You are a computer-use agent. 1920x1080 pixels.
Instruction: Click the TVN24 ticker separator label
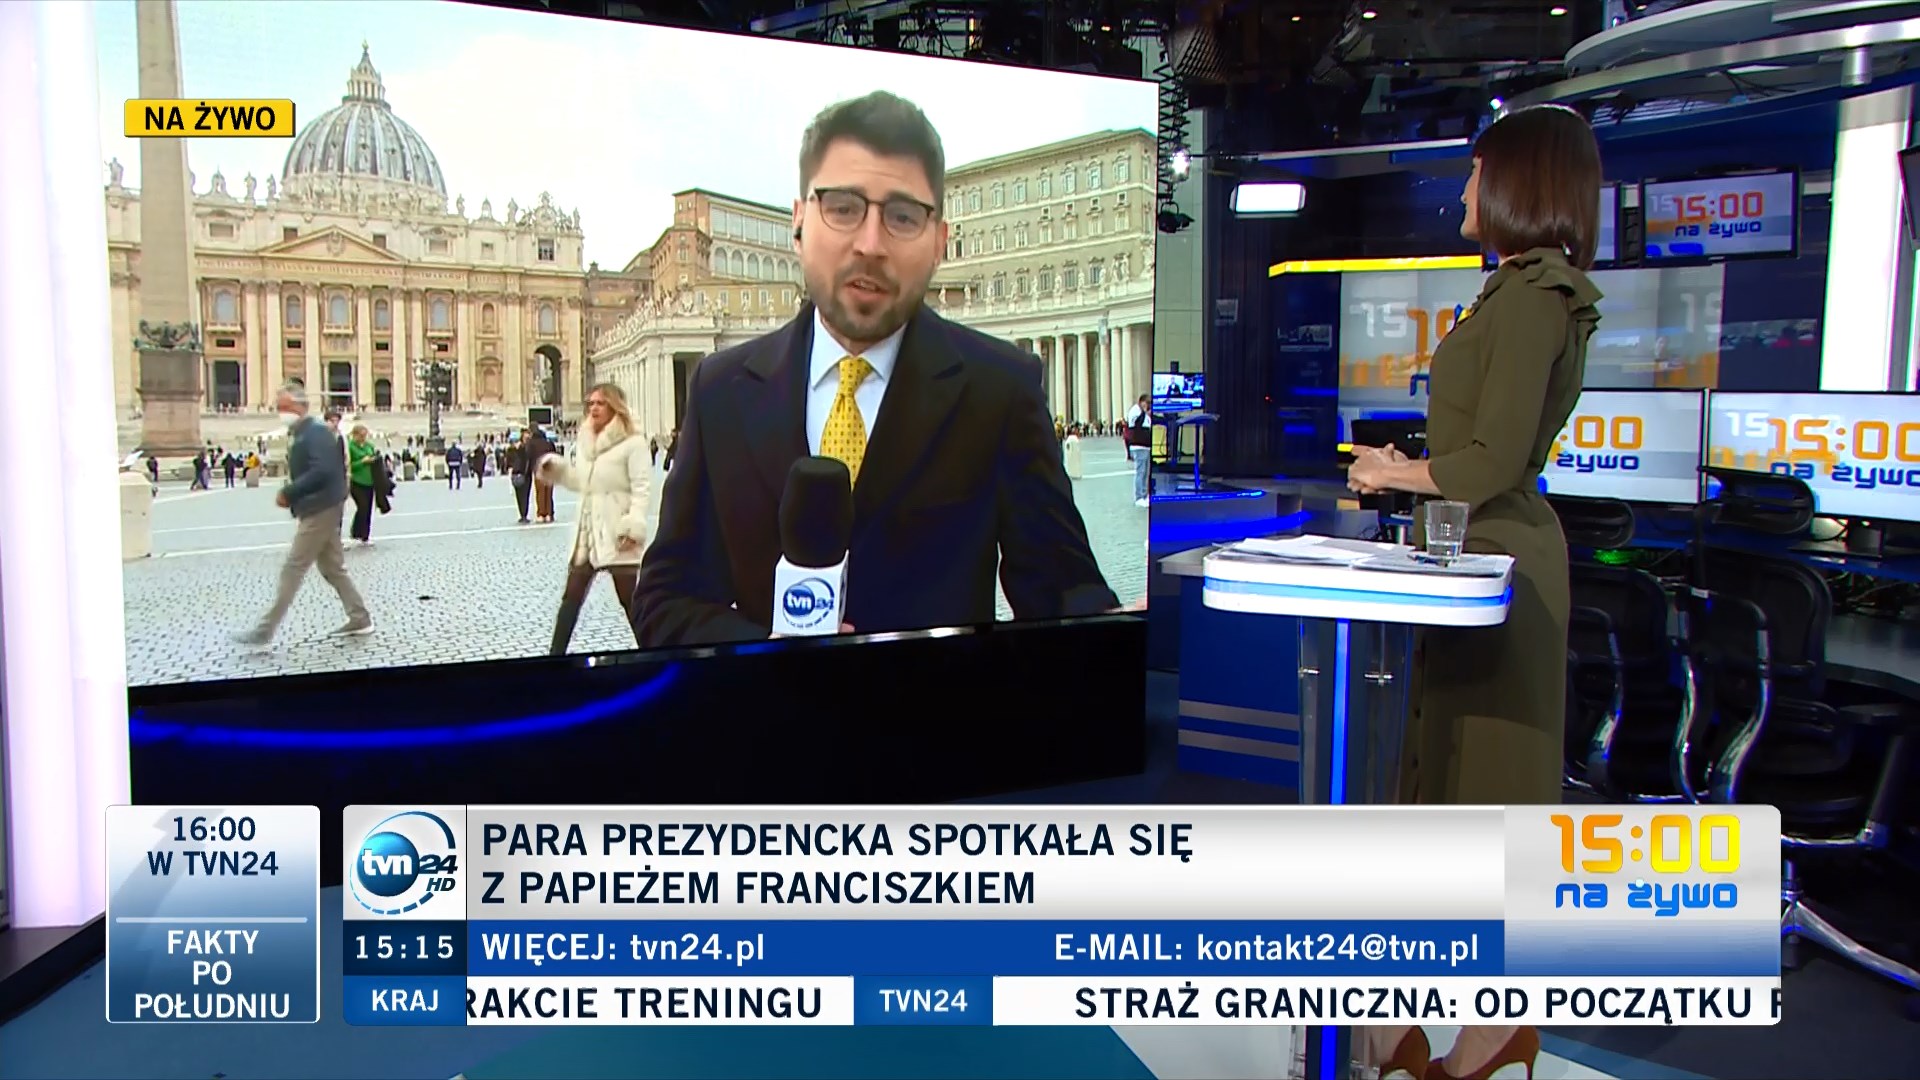pyautogui.click(x=923, y=1001)
